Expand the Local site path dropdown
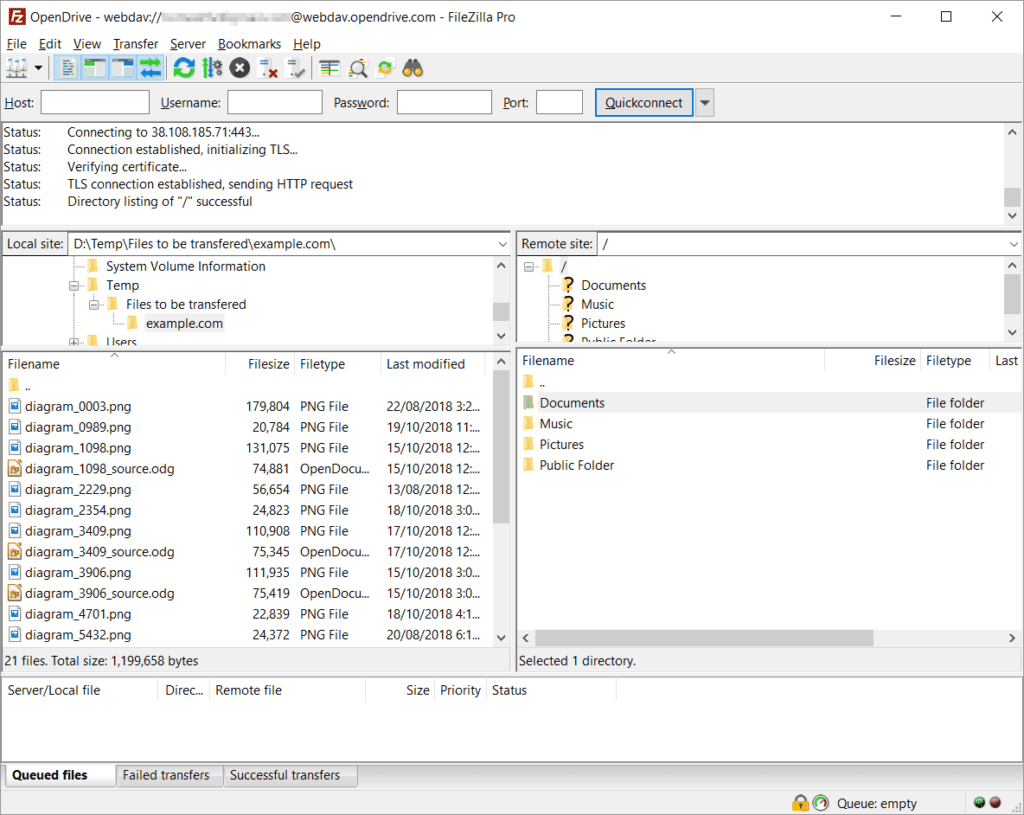Screen dimensions: 1024x815 click(x=502, y=244)
